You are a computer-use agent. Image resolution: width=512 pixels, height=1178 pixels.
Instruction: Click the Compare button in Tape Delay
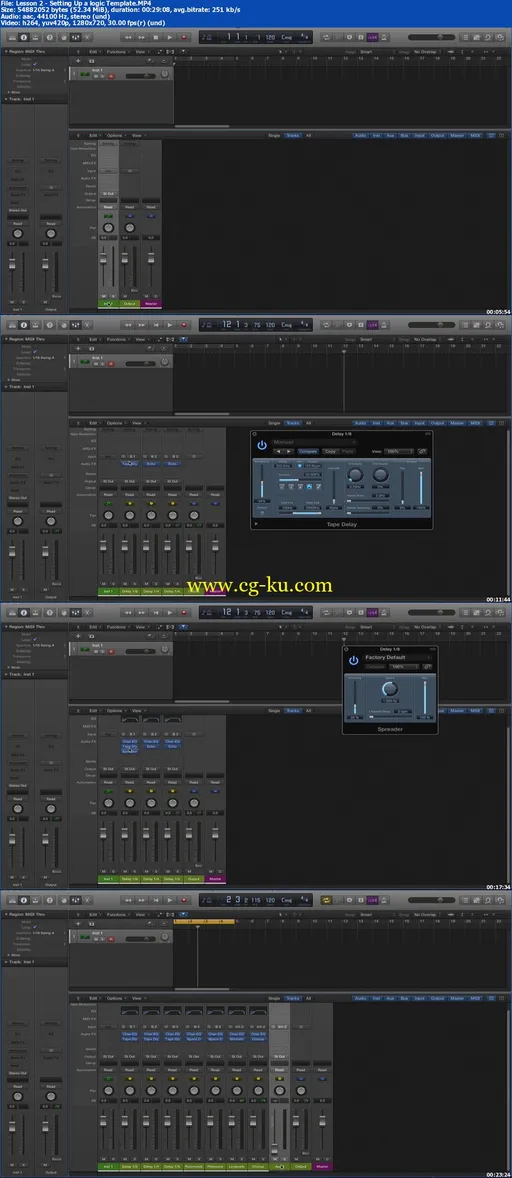click(308, 452)
